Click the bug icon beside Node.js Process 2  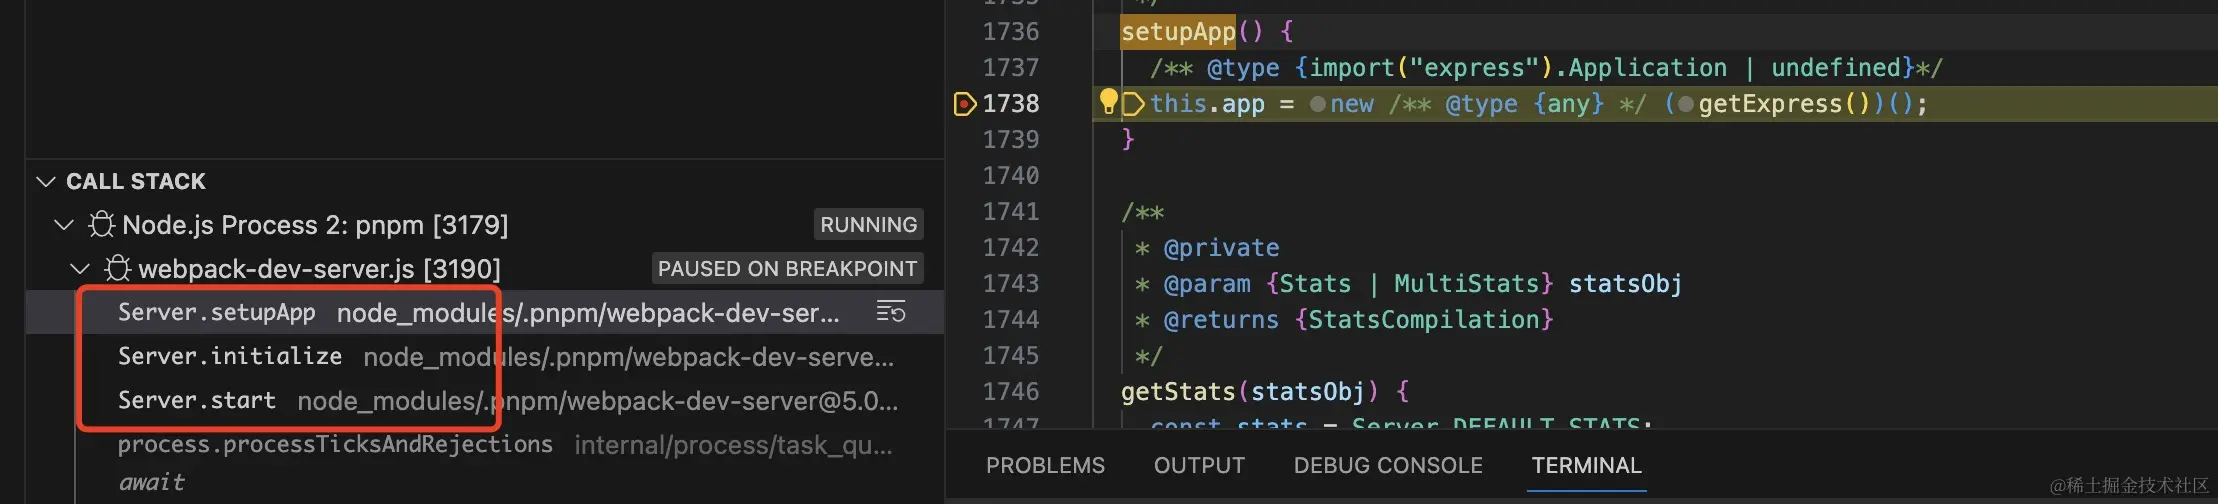point(101,225)
